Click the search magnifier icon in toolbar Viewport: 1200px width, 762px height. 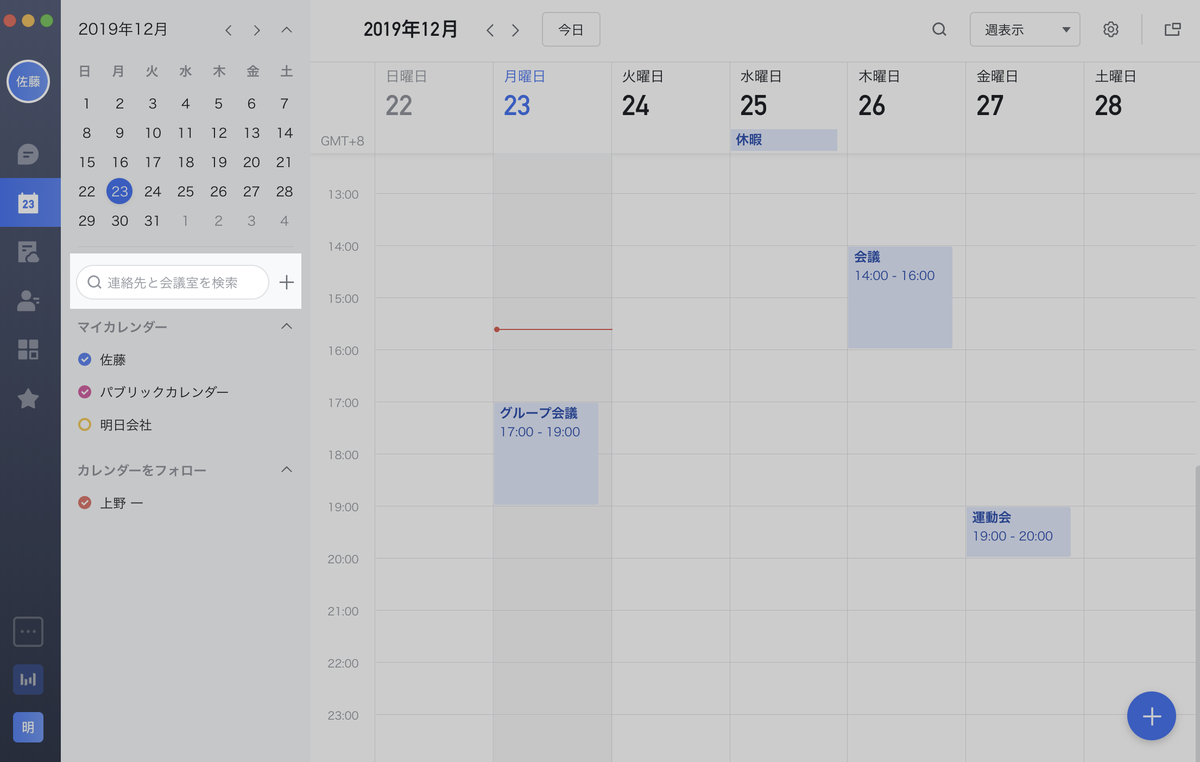(x=939, y=30)
